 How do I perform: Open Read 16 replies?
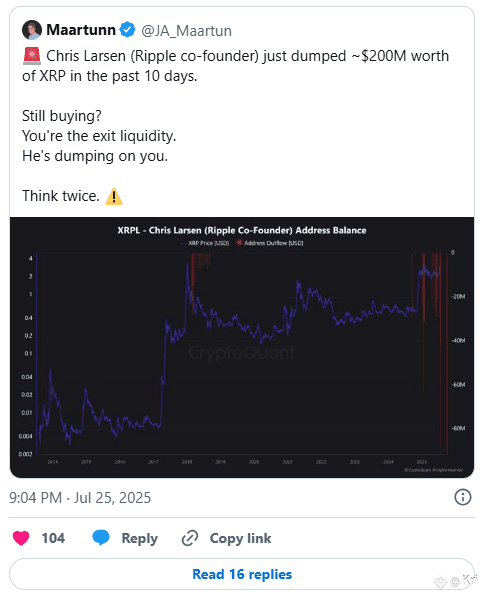242,574
